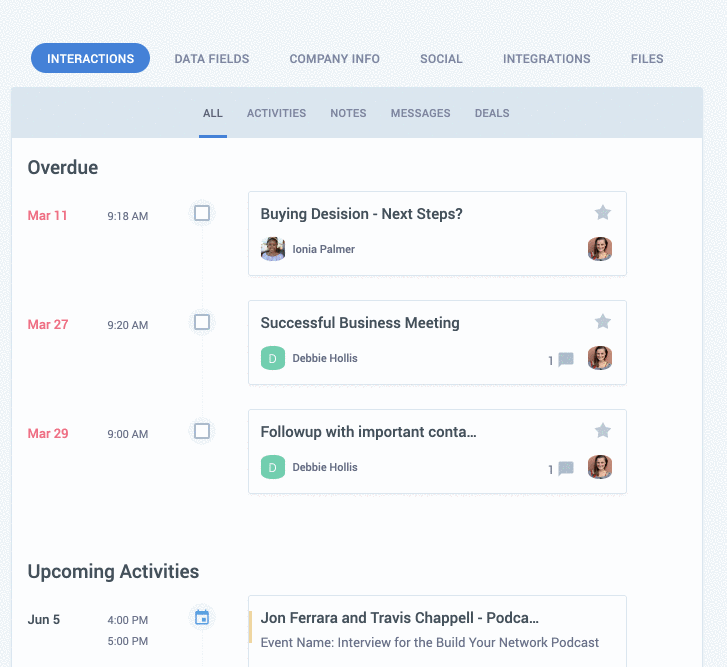Click Debbie Hollis name under Successful Business Meeting
The height and width of the screenshot is (667, 727).
click(x=325, y=358)
